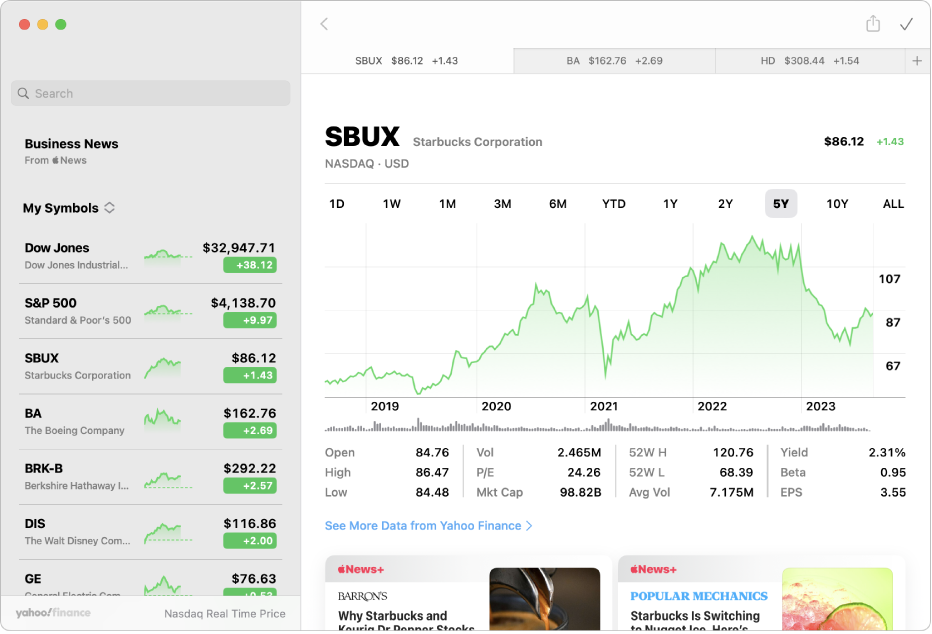The width and height of the screenshot is (932, 634).
Task: Toggle the Dow Jones +38.12 change badge
Action: click(250, 265)
